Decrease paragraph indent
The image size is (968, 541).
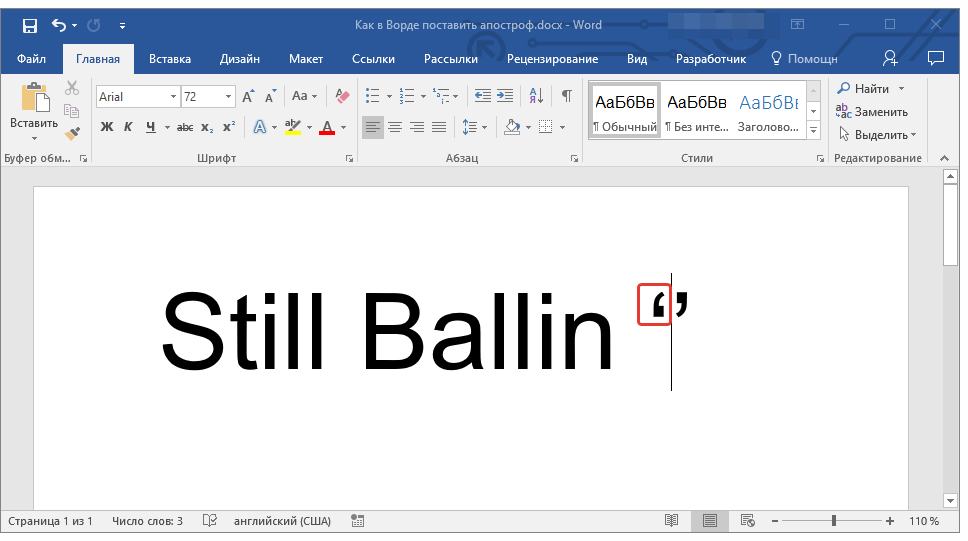point(483,96)
